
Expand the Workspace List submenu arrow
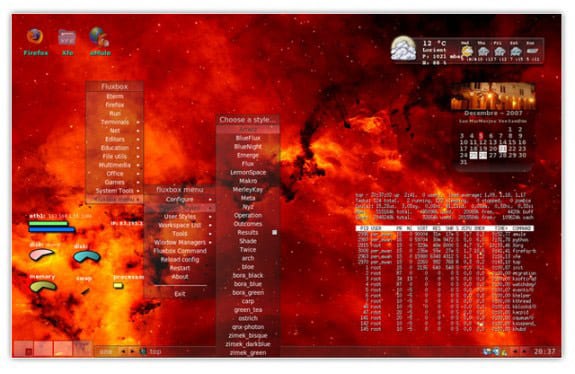click(x=210, y=225)
